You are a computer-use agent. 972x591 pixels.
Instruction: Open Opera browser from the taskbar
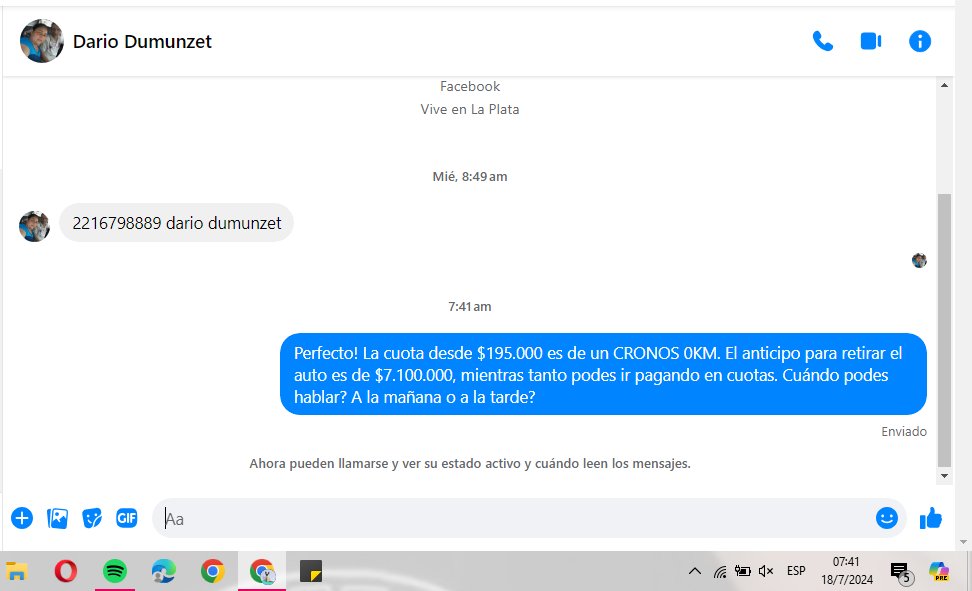[x=66, y=571]
